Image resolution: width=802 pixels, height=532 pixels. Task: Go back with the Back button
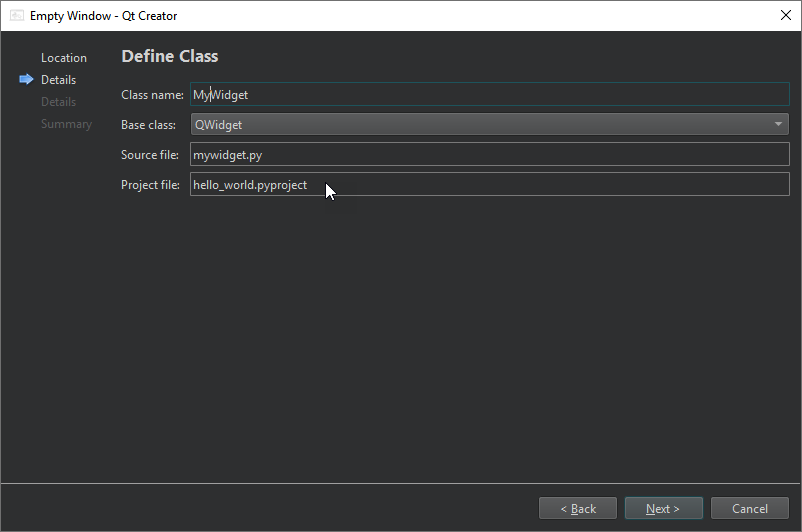(577, 509)
